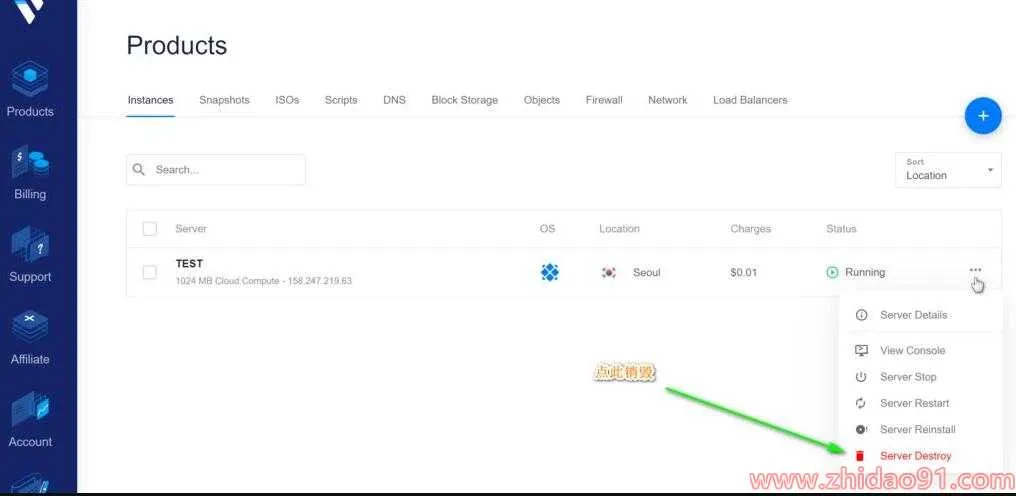Viewport: 1016px width, 496px height.
Task: Click the search magnifier icon
Action: (139, 169)
